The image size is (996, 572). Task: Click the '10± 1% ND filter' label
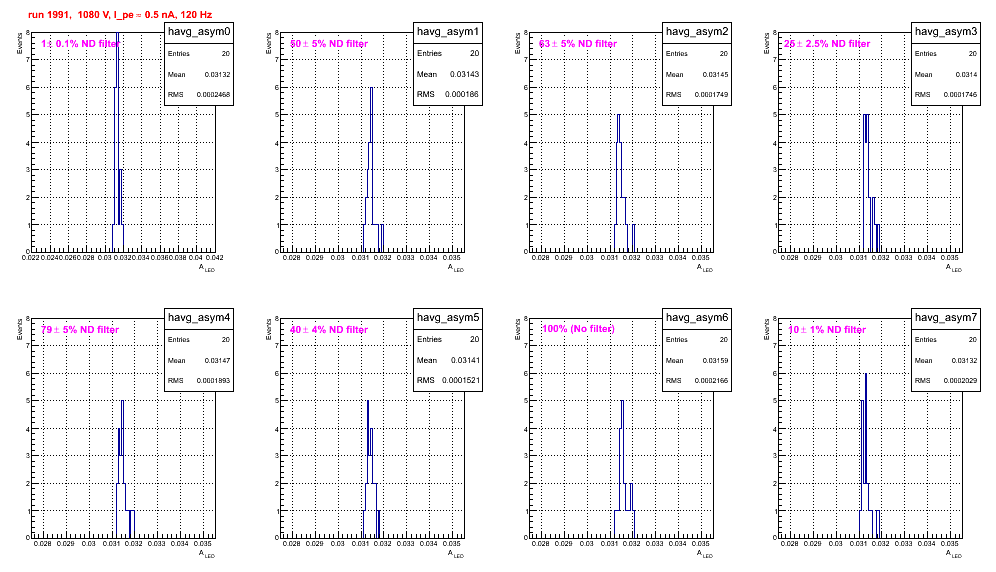point(827,329)
